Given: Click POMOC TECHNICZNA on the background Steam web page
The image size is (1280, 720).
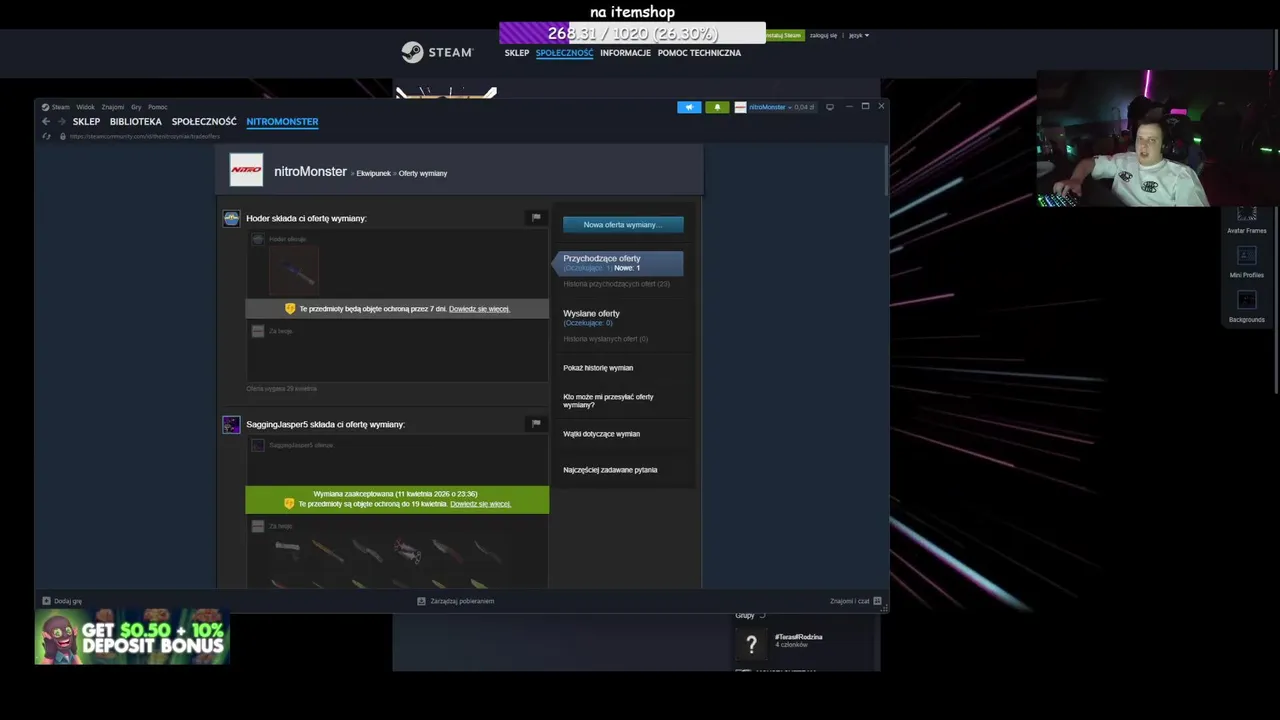Looking at the screenshot, I should 699,53.
